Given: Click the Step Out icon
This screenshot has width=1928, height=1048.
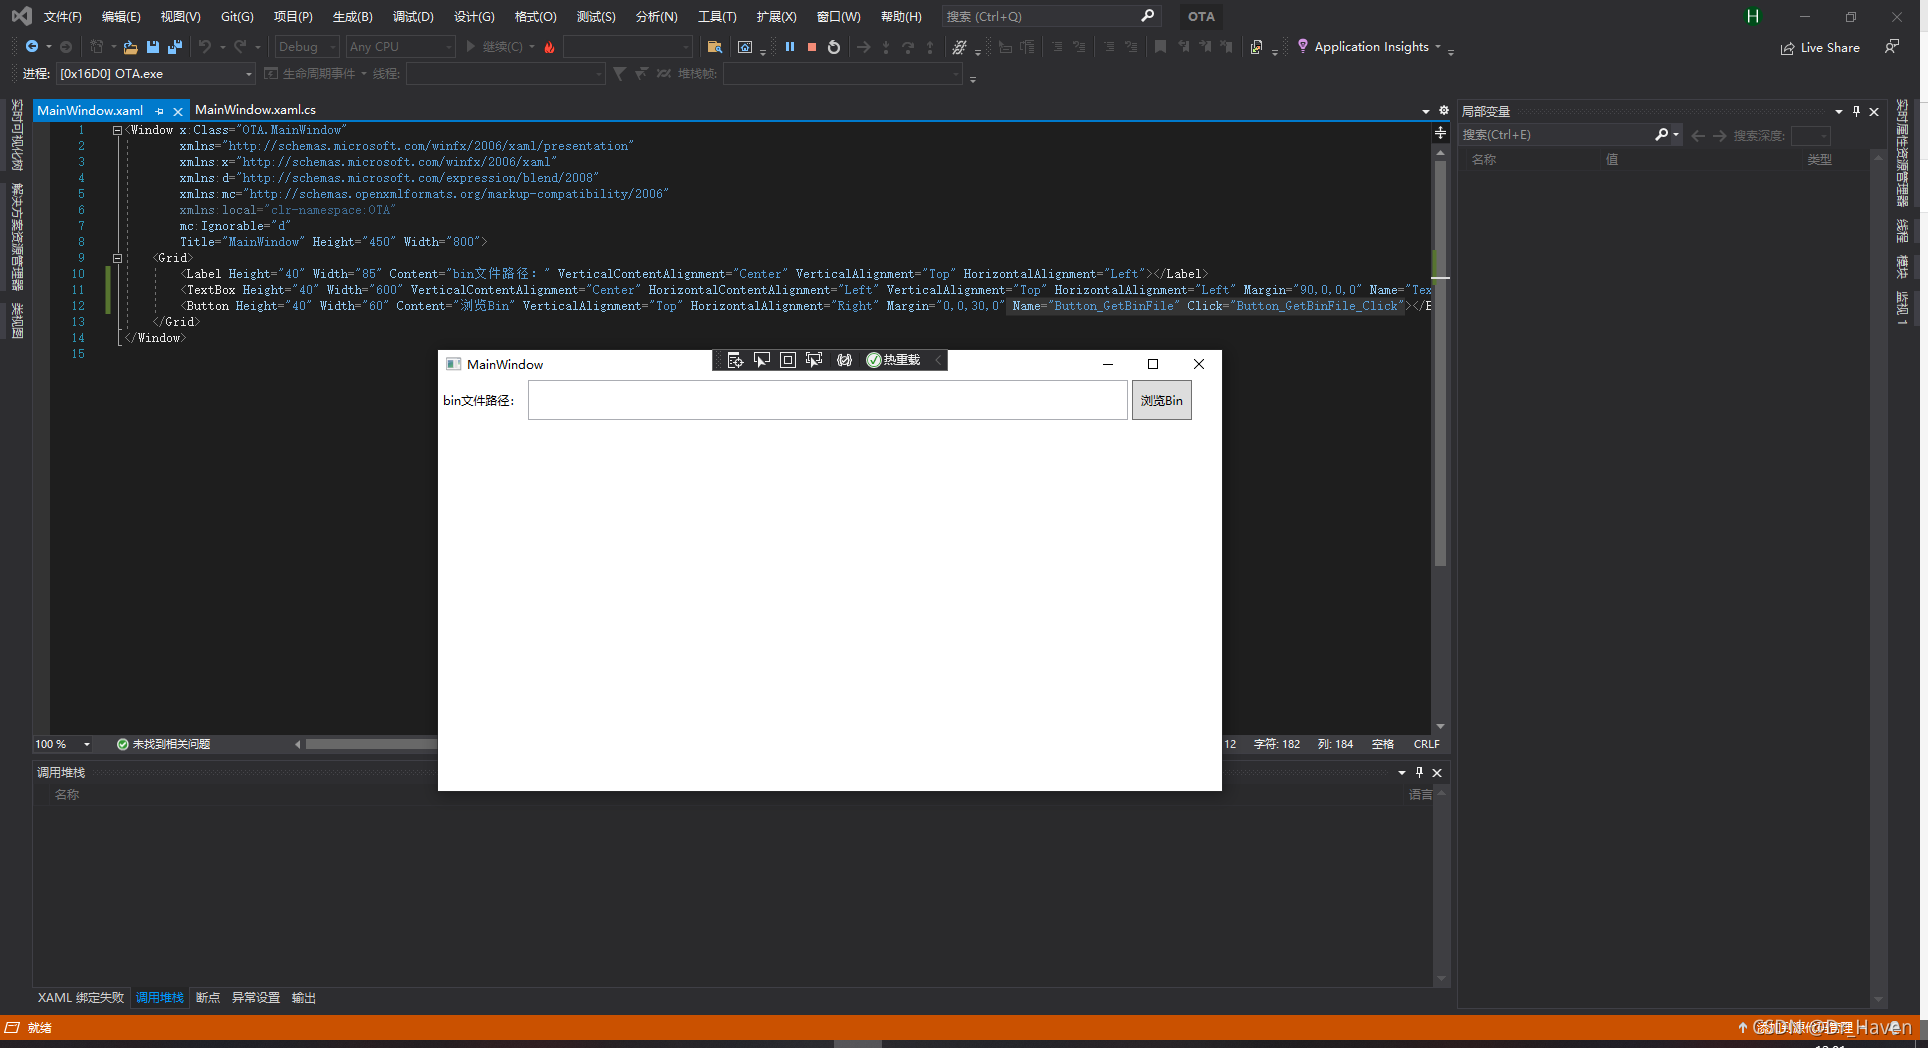Looking at the screenshot, I should point(930,47).
